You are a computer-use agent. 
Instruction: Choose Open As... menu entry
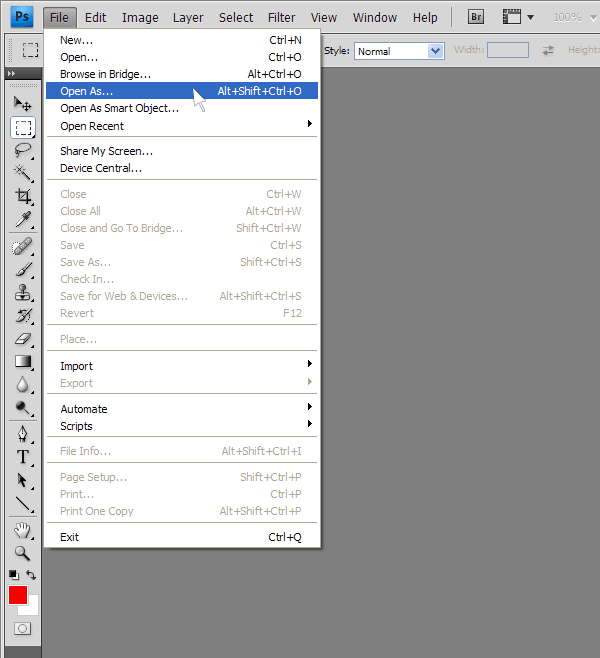pos(182,91)
